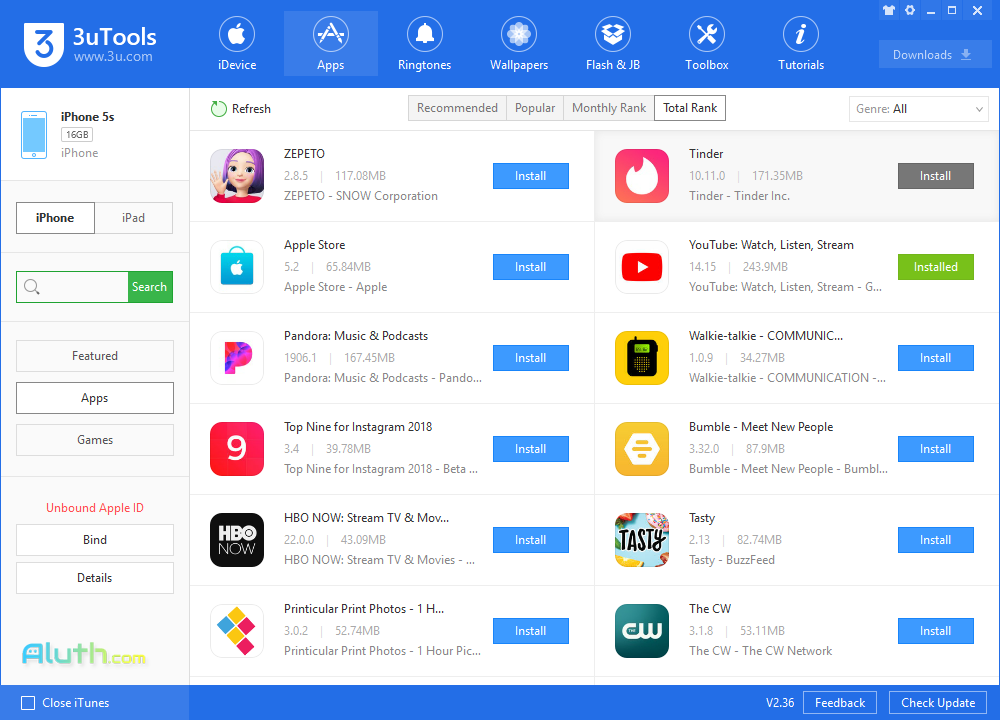Image resolution: width=1000 pixels, height=720 pixels.
Task: Open the Tutorials section
Action: (801, 44)
